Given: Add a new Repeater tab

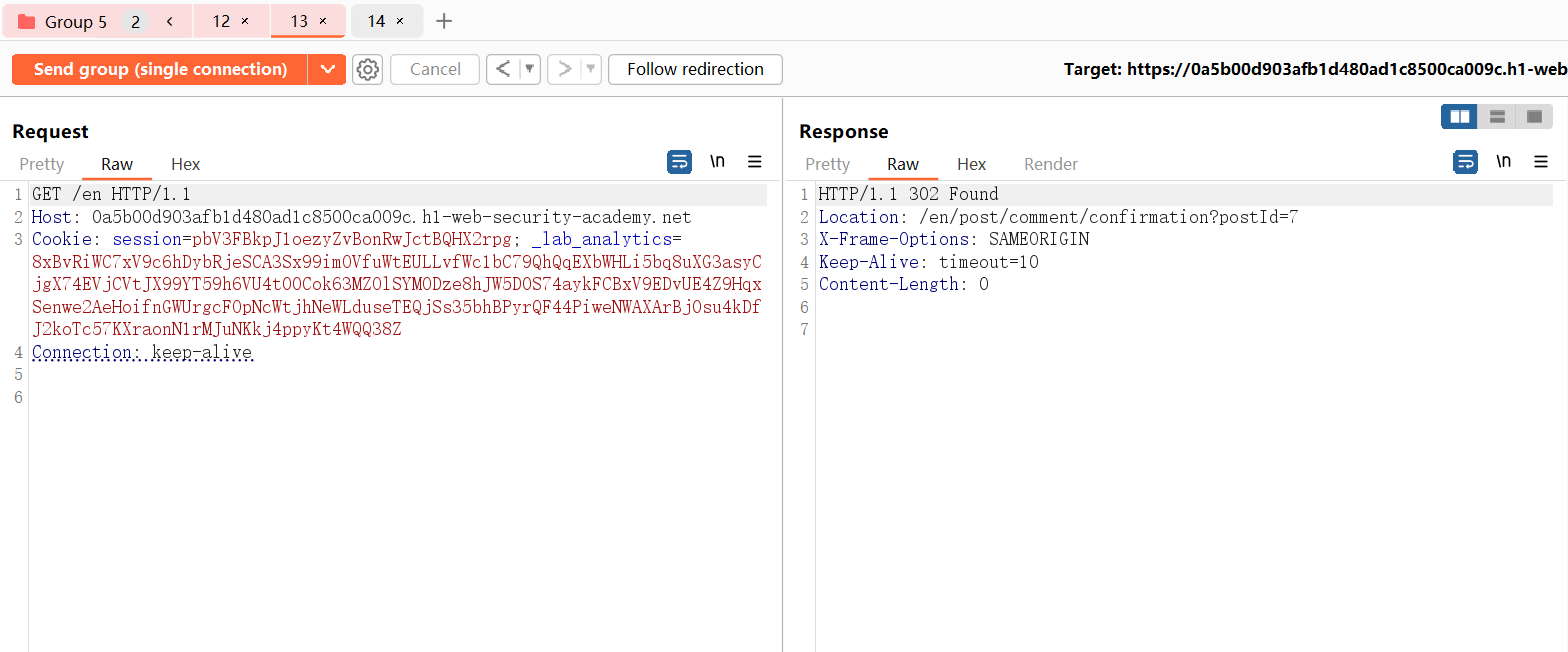Looking at the screenshot, I should [445, 21].
